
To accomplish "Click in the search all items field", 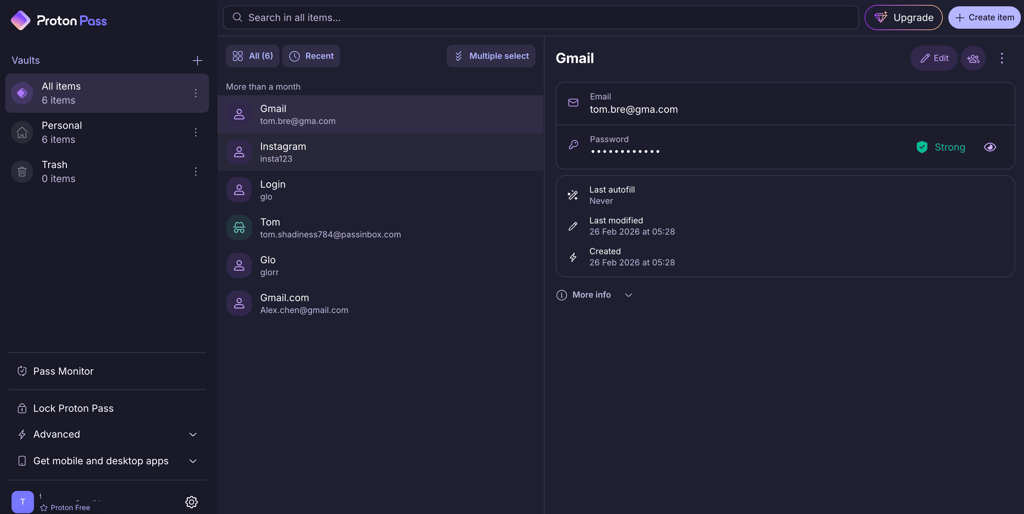I will click(541, 18).
